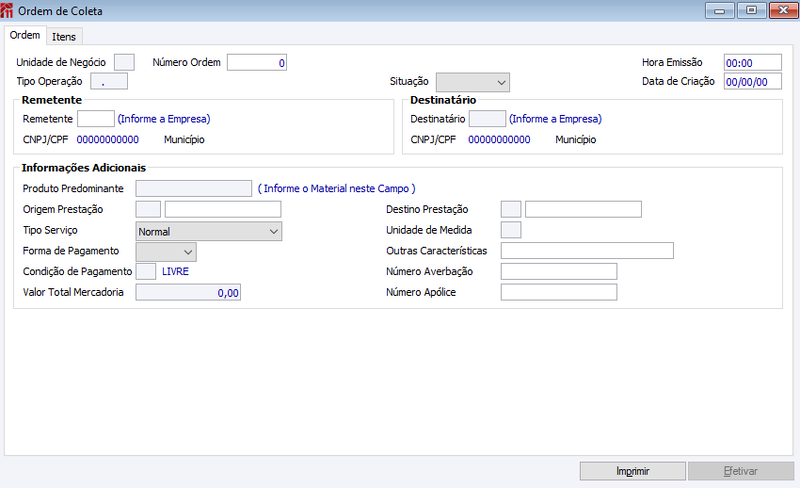800x488 pixels.
Task: Click the Origem Prestação description field
Action: [x=223, y=209]
